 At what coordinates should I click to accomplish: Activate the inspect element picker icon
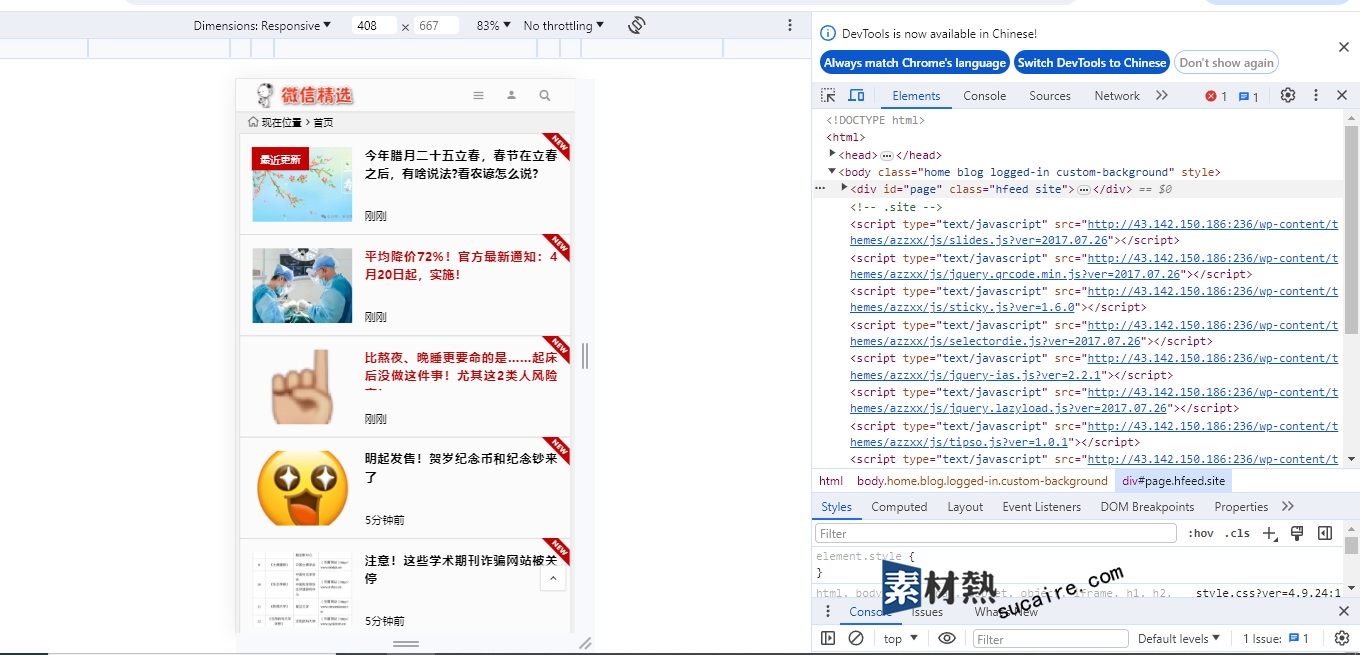(x=828, y=95)
